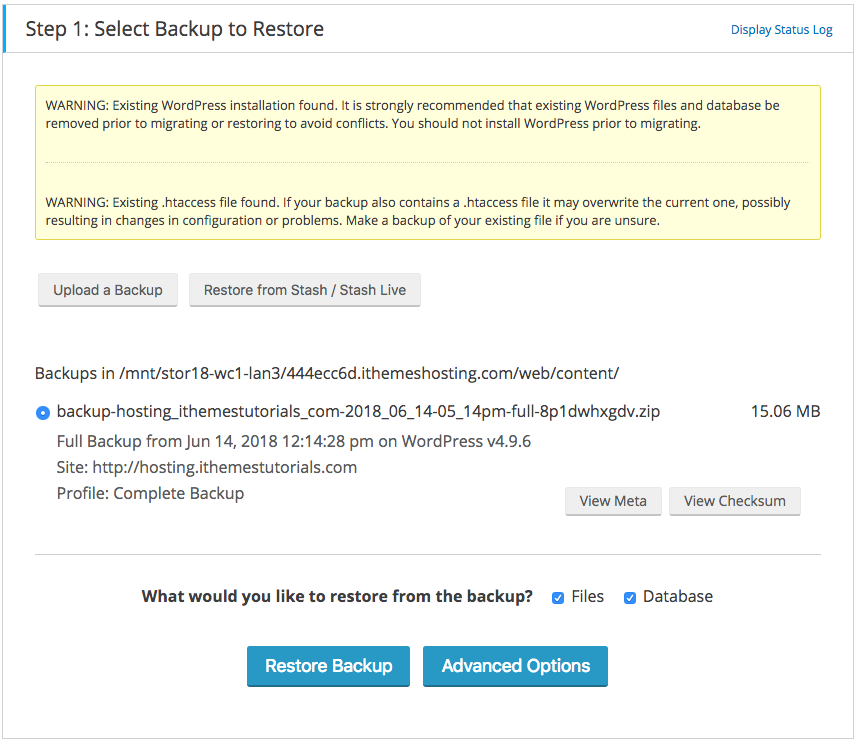Choose Restore from Stash / Stash Live
The image size is (856, 741).
(305, 290)
